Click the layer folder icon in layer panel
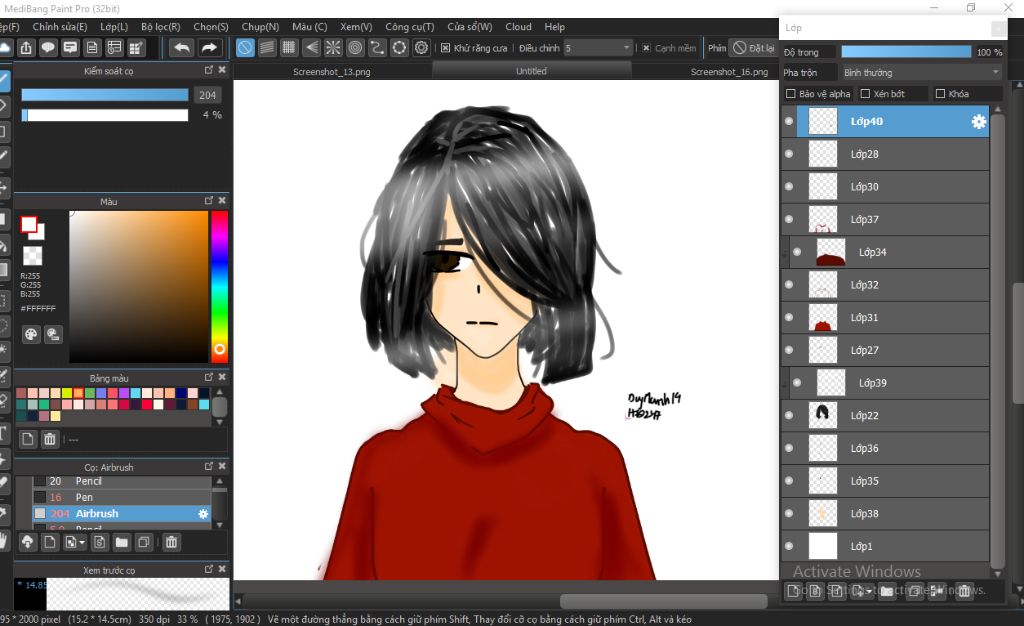This screenshot has width=1024, height=626. [x=886, y=591]
